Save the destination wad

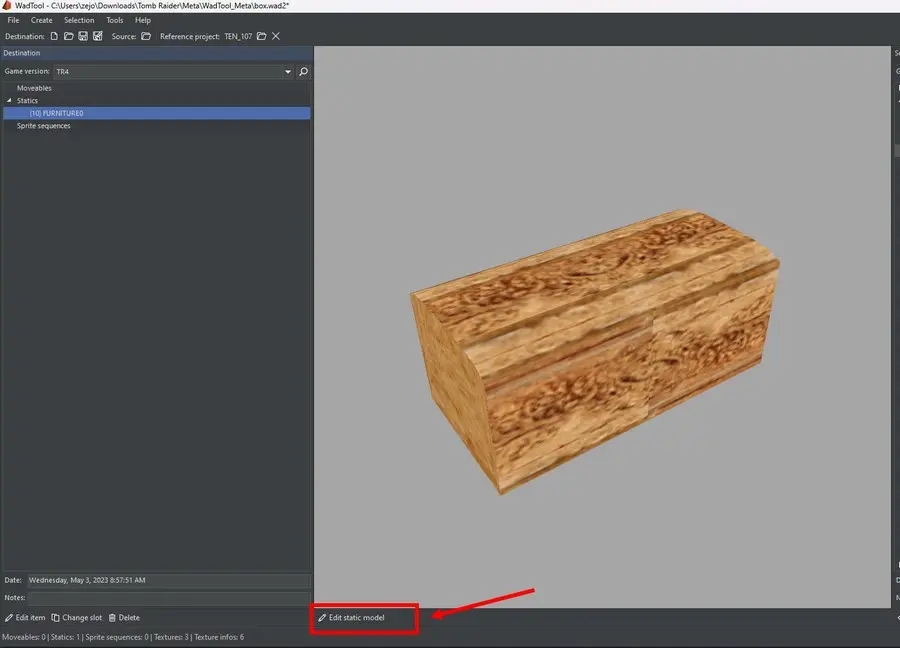[x=83, y=36]
